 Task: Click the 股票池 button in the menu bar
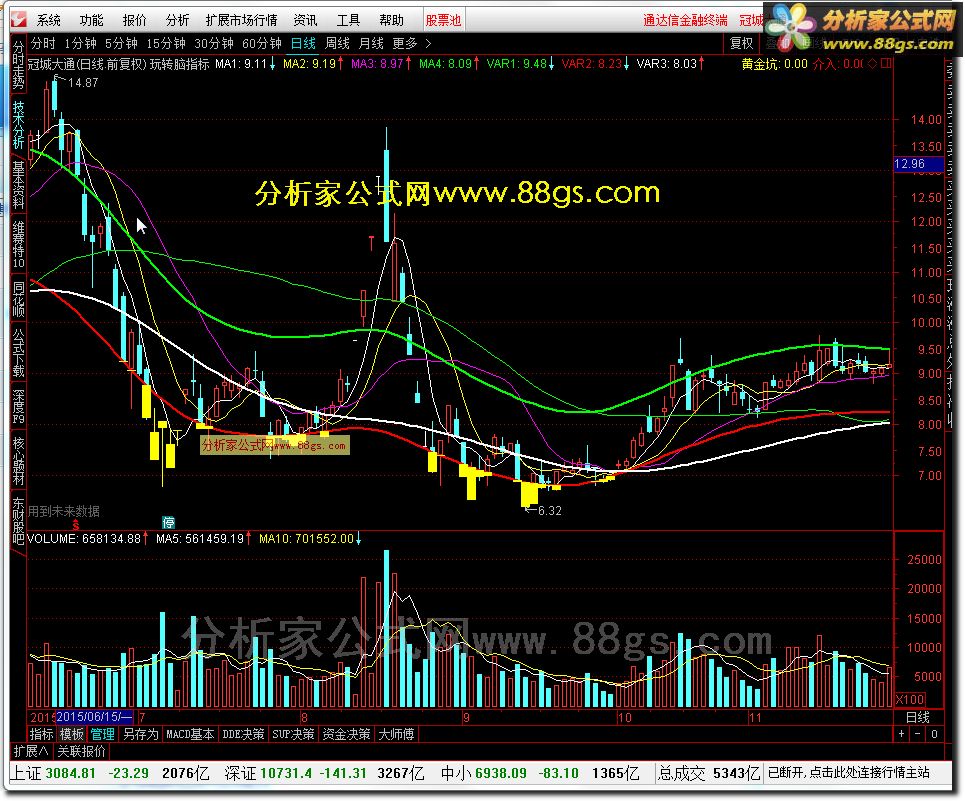[x=443, y=20]
